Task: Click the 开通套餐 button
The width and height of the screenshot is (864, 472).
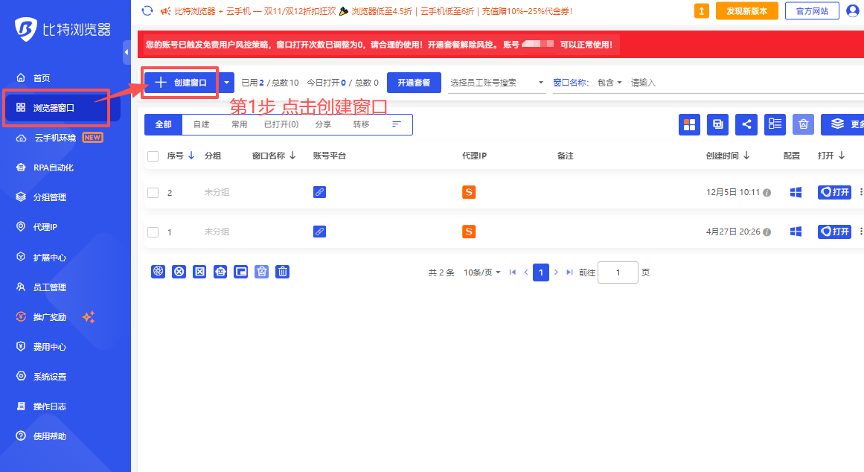Action: click(x=414, y=83)
